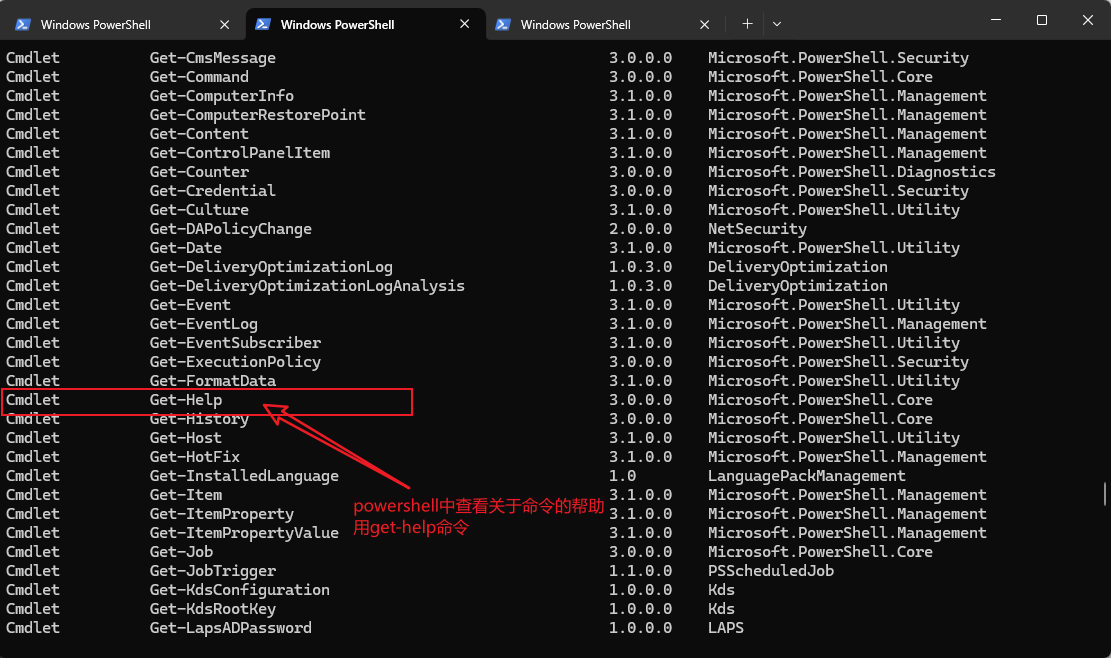Open the tab switcher dropdown chevron
The height and width of the screenshot is (658, 1111).
click(x=778, y=20)
